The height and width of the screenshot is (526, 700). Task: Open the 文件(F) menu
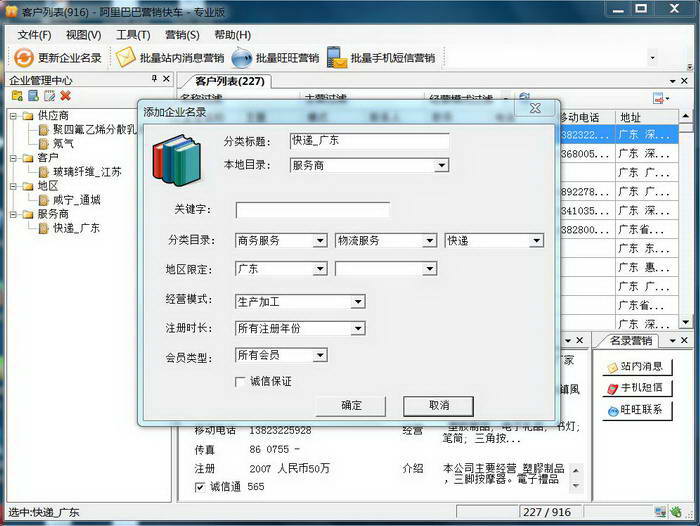tap(34, 35)
